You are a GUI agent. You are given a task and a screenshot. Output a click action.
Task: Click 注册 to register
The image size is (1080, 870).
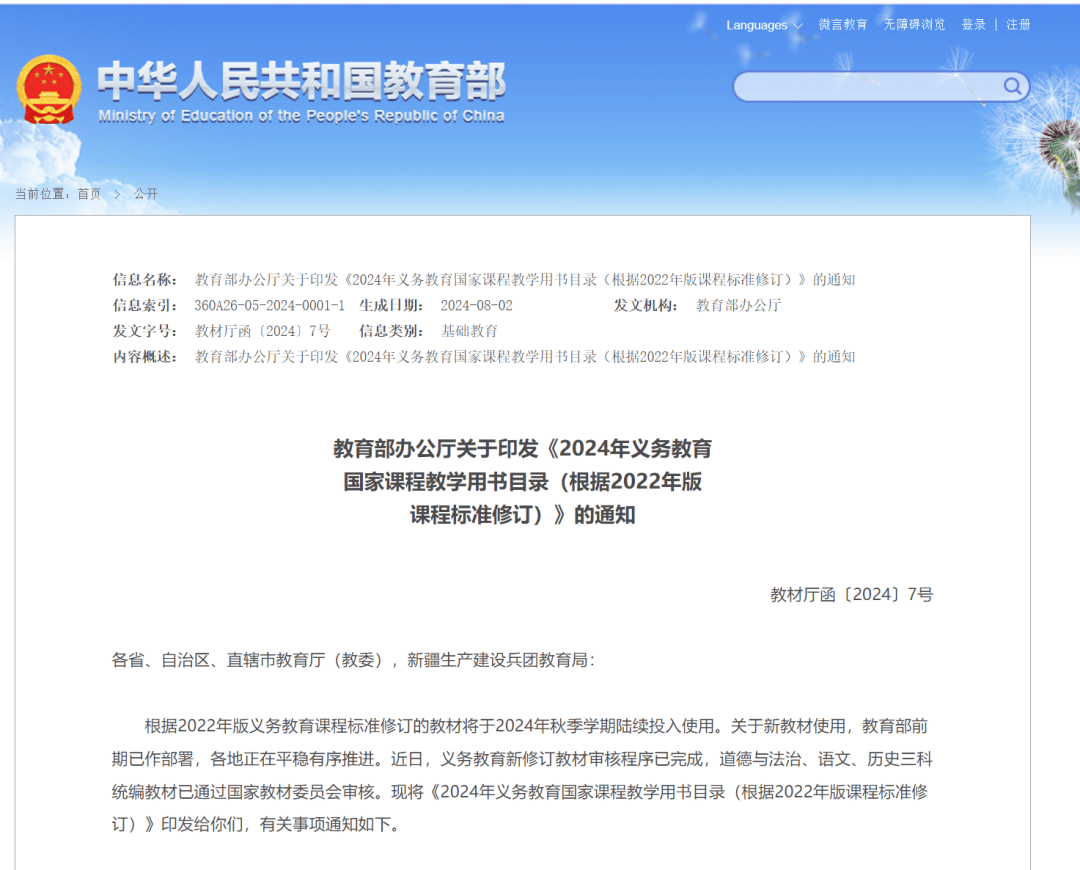[1018, 25]
